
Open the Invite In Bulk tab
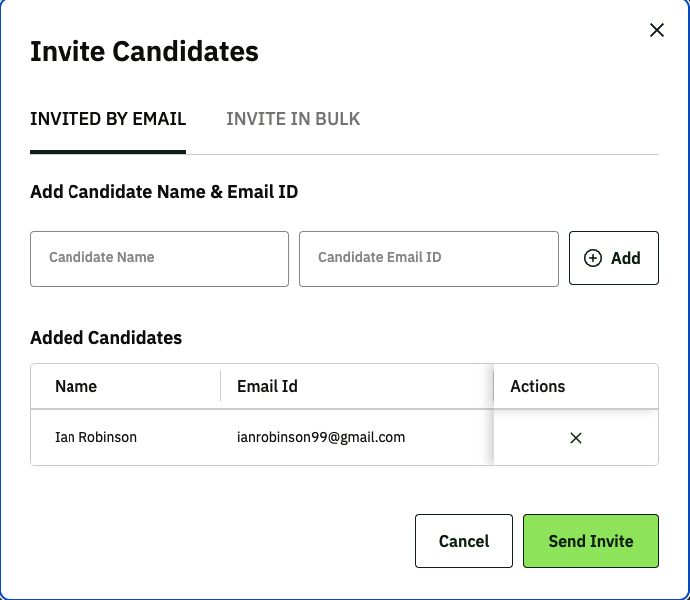pos(293,119)
